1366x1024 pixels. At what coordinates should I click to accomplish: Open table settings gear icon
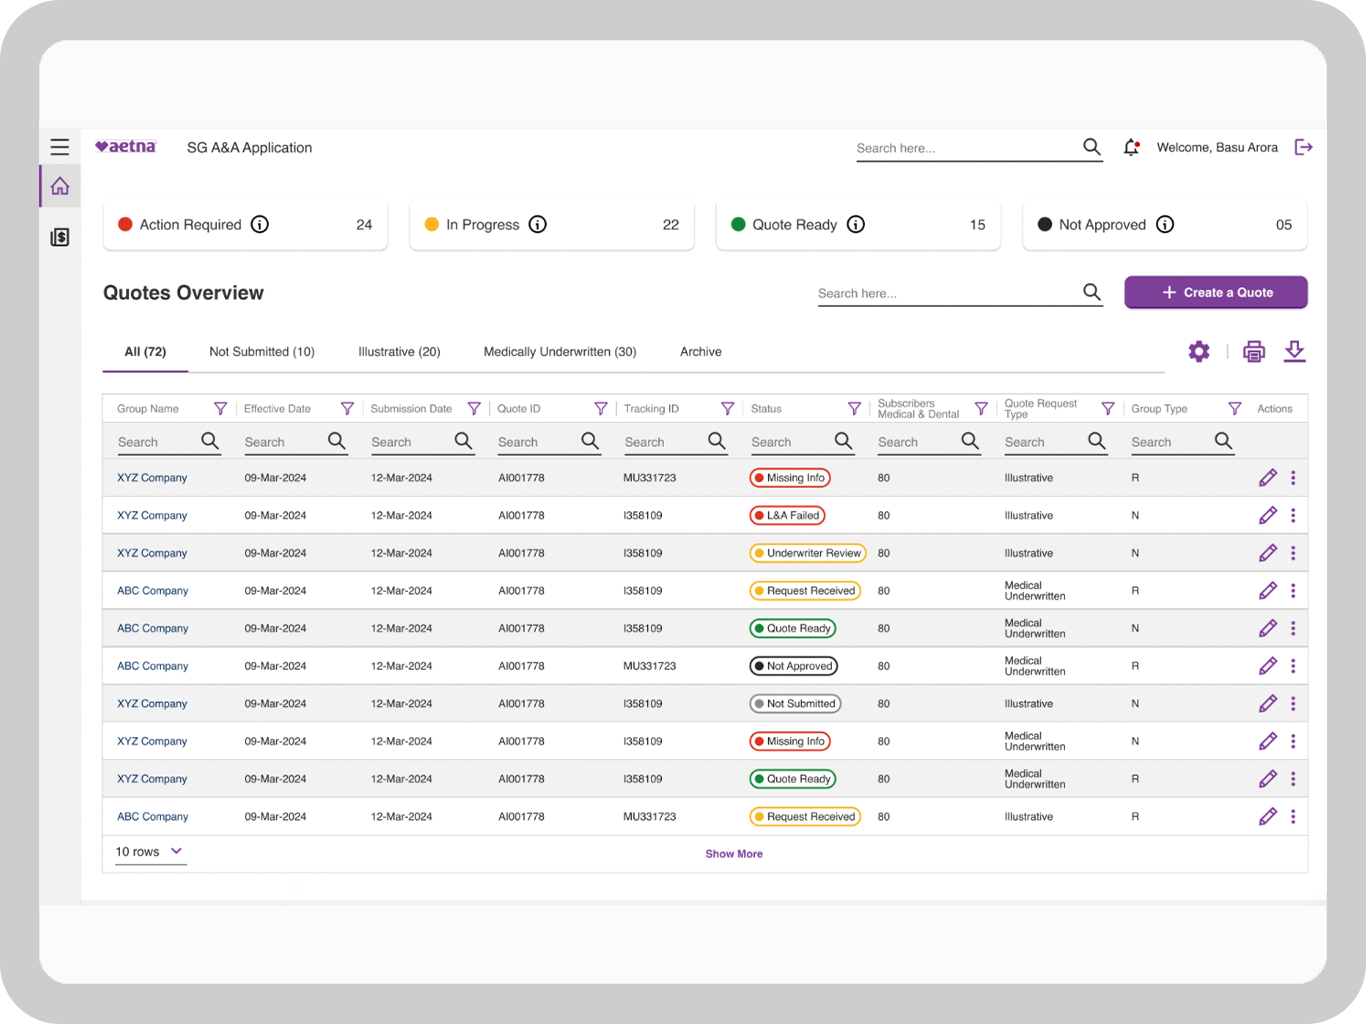click(x=1198, y=351)
